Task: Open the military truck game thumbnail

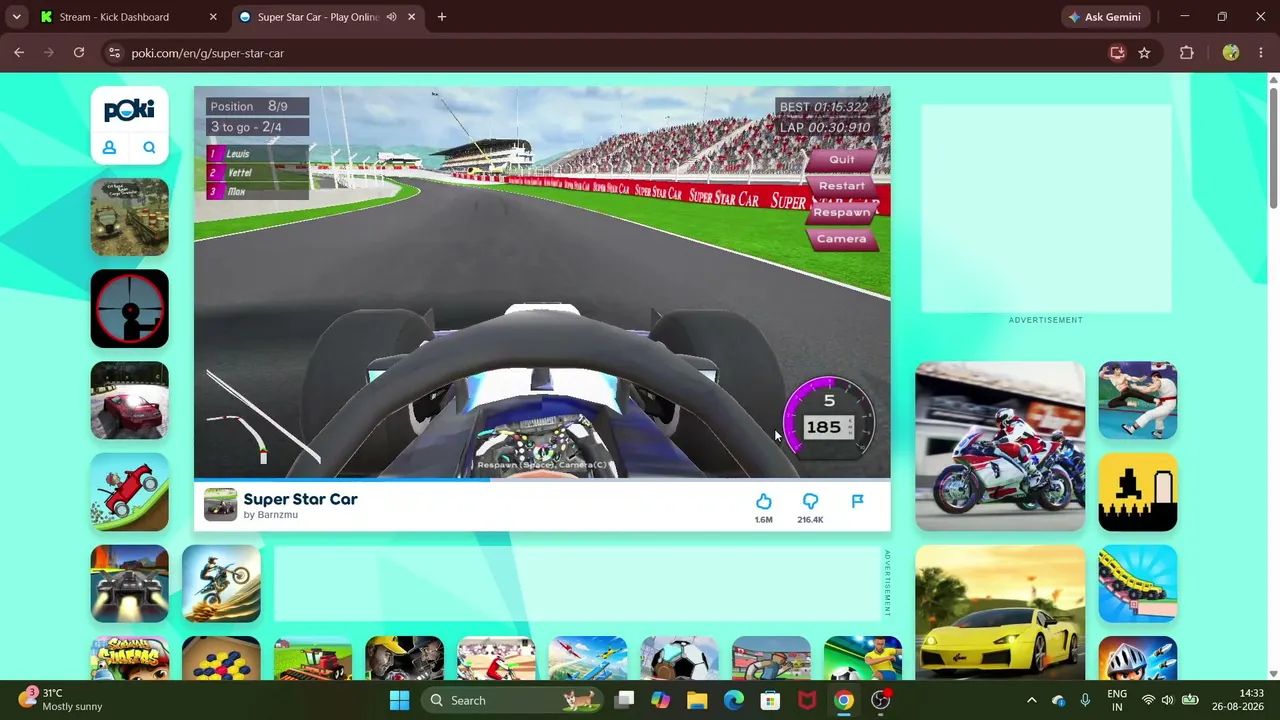Action: click(x=130, y=217)
